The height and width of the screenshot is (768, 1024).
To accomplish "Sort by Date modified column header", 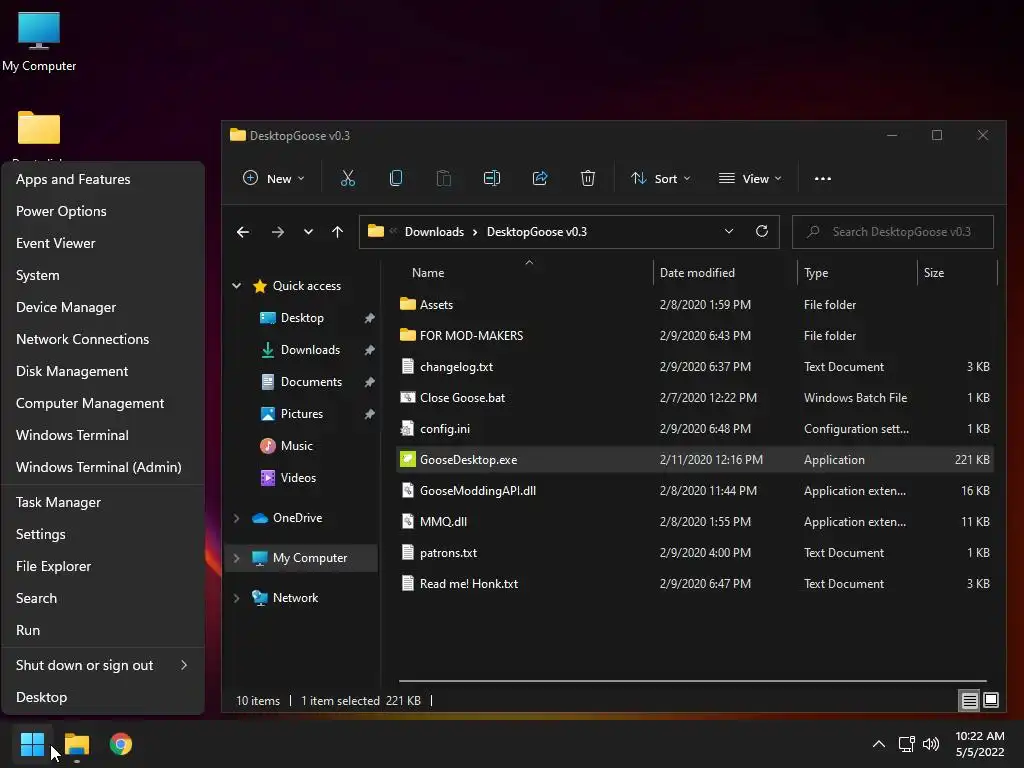I will coord(697,273).
